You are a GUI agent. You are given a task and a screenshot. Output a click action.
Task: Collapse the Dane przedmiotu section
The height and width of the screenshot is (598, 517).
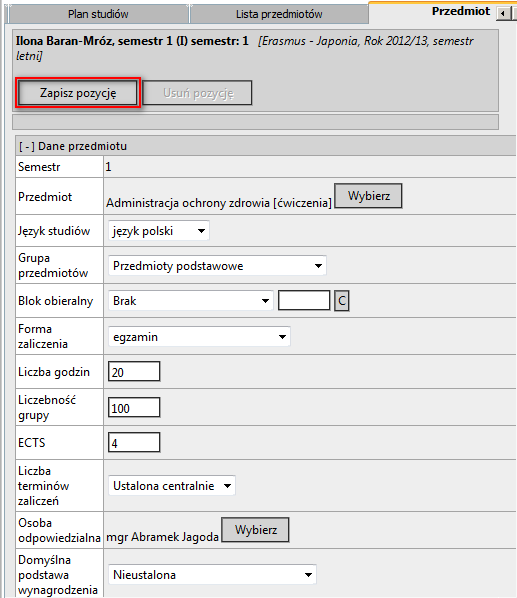coord(27,146)
